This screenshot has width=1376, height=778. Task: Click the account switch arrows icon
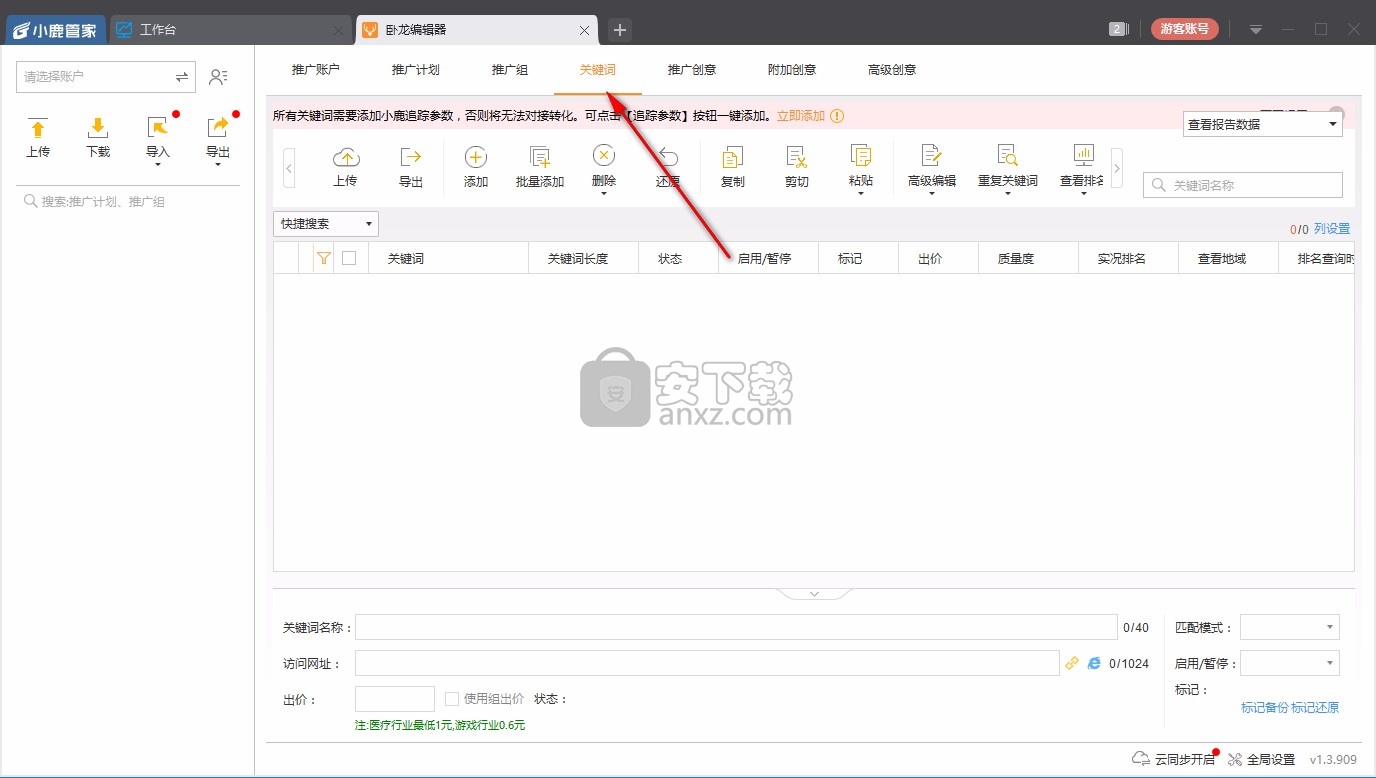pyautogui.click(x=182, y=77)
